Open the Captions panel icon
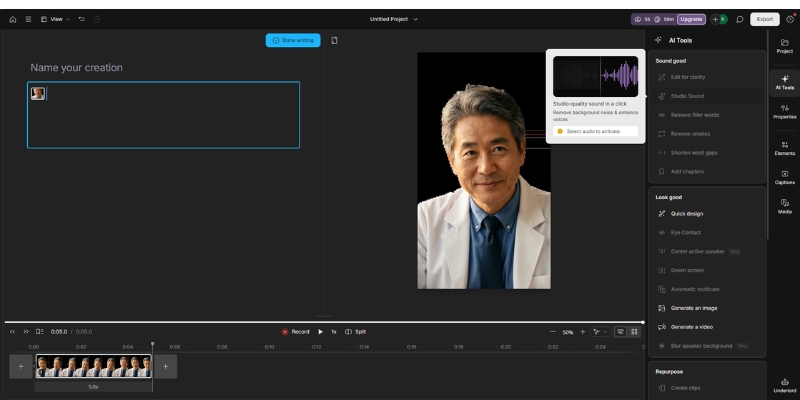The image size is (800, 400). pos(785,176)
